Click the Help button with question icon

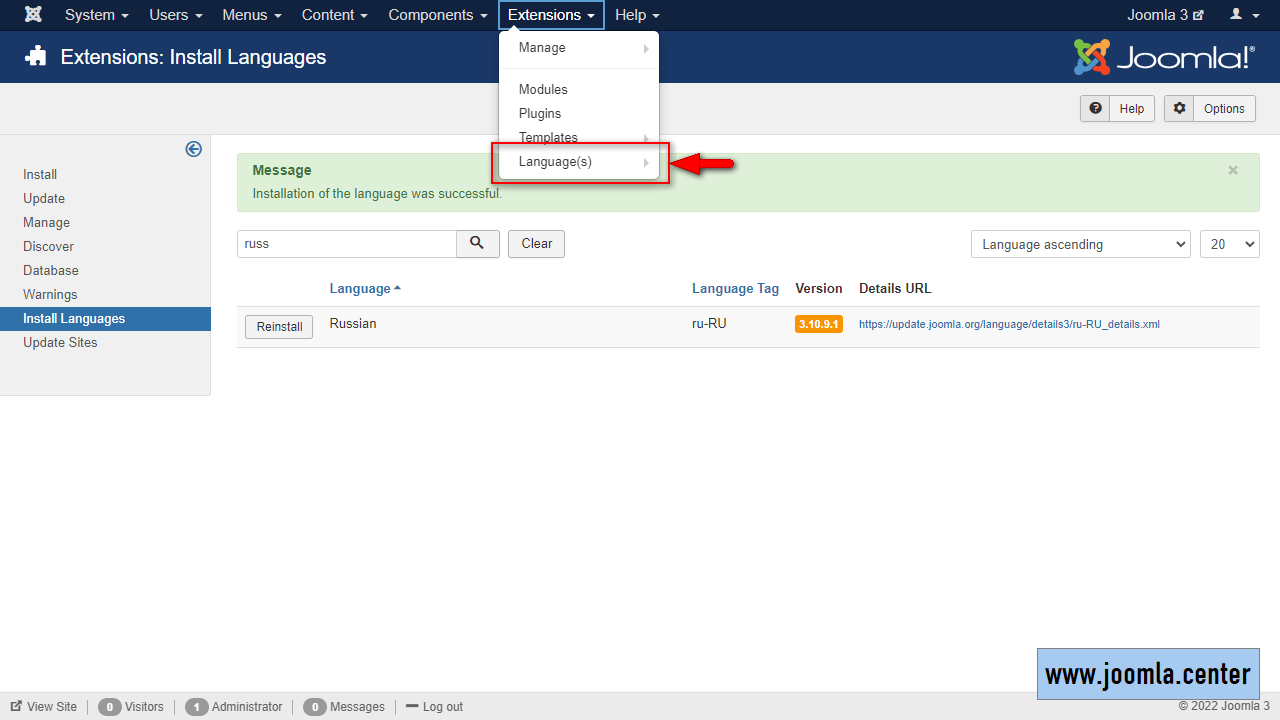pos(1117,109)
